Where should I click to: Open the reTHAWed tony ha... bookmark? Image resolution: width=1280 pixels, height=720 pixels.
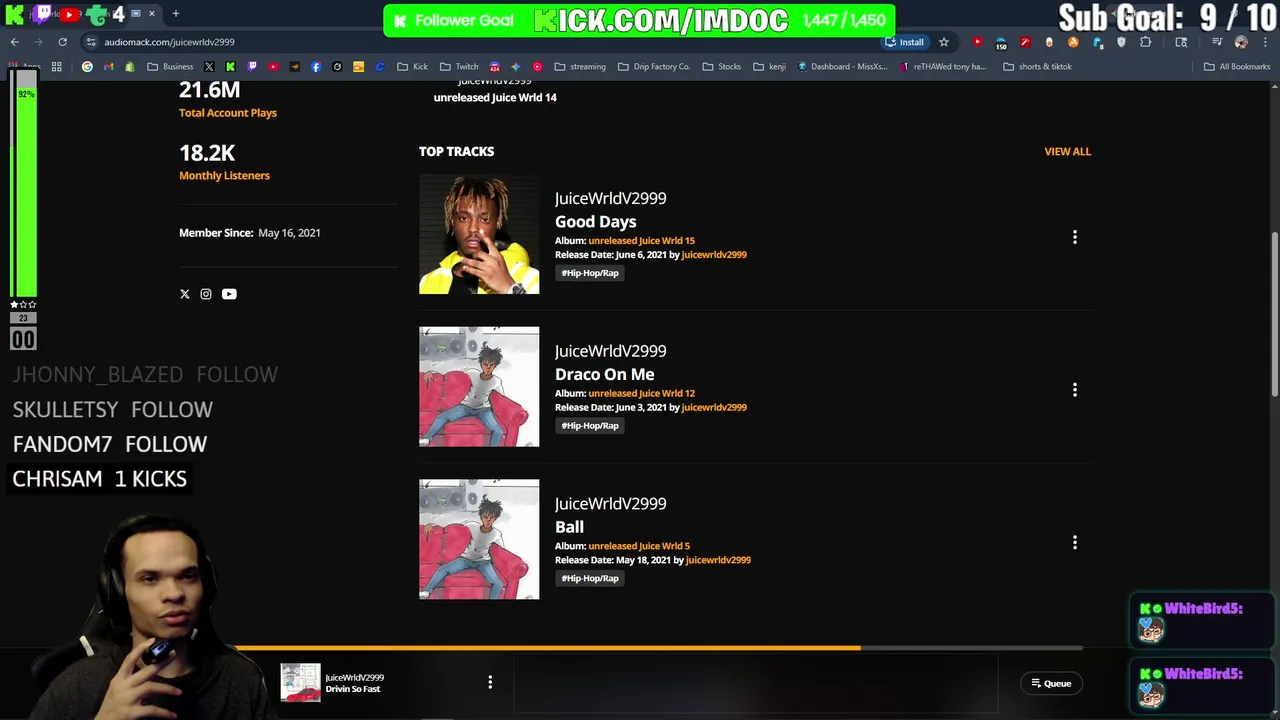tap(943, 67)
